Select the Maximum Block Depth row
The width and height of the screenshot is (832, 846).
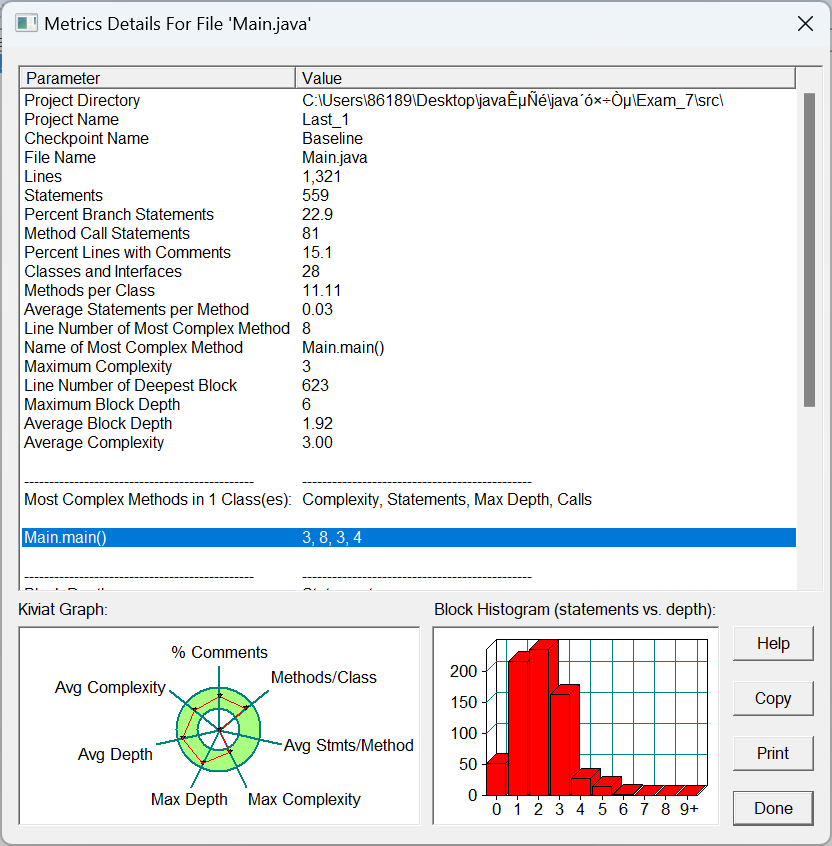coord(408,404)
